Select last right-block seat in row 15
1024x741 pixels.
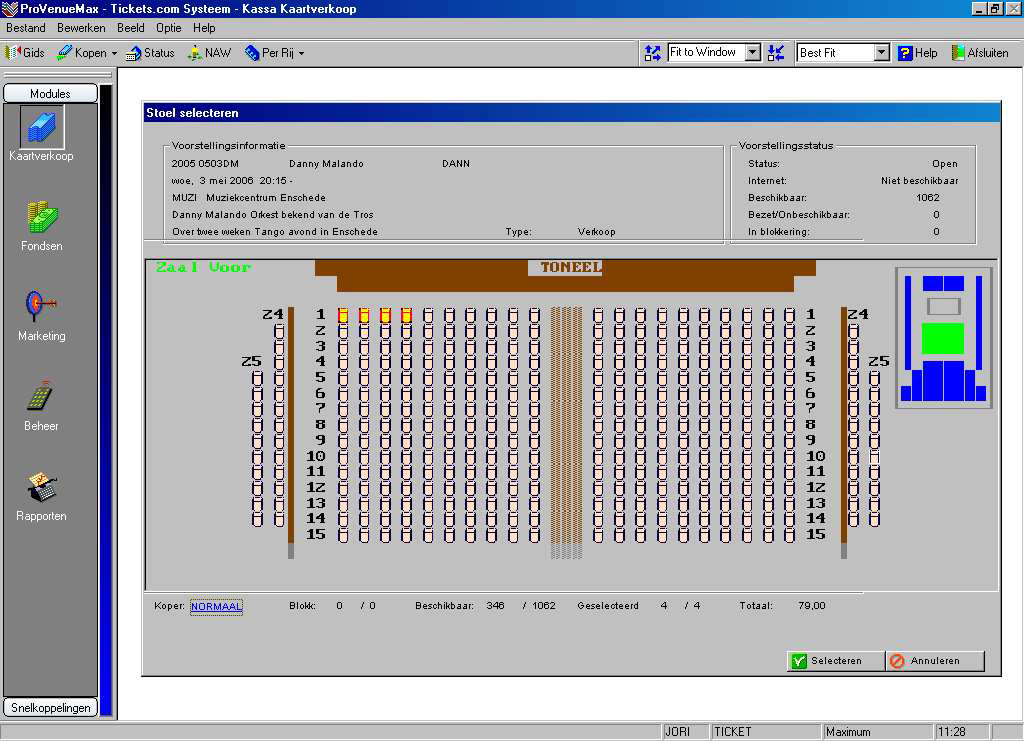(x=790, y=535)
